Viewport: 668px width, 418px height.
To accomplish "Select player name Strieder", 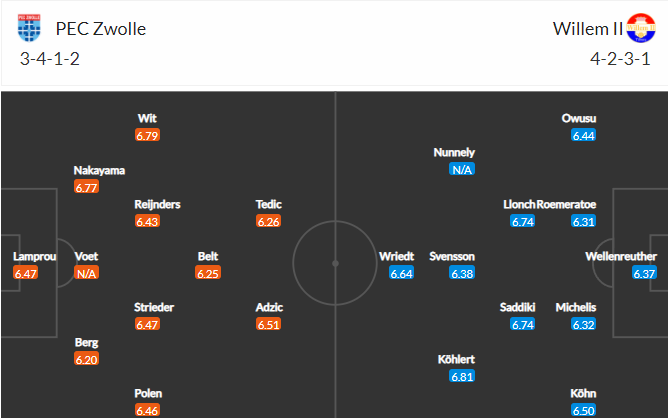I will click(x=154, y=307).
